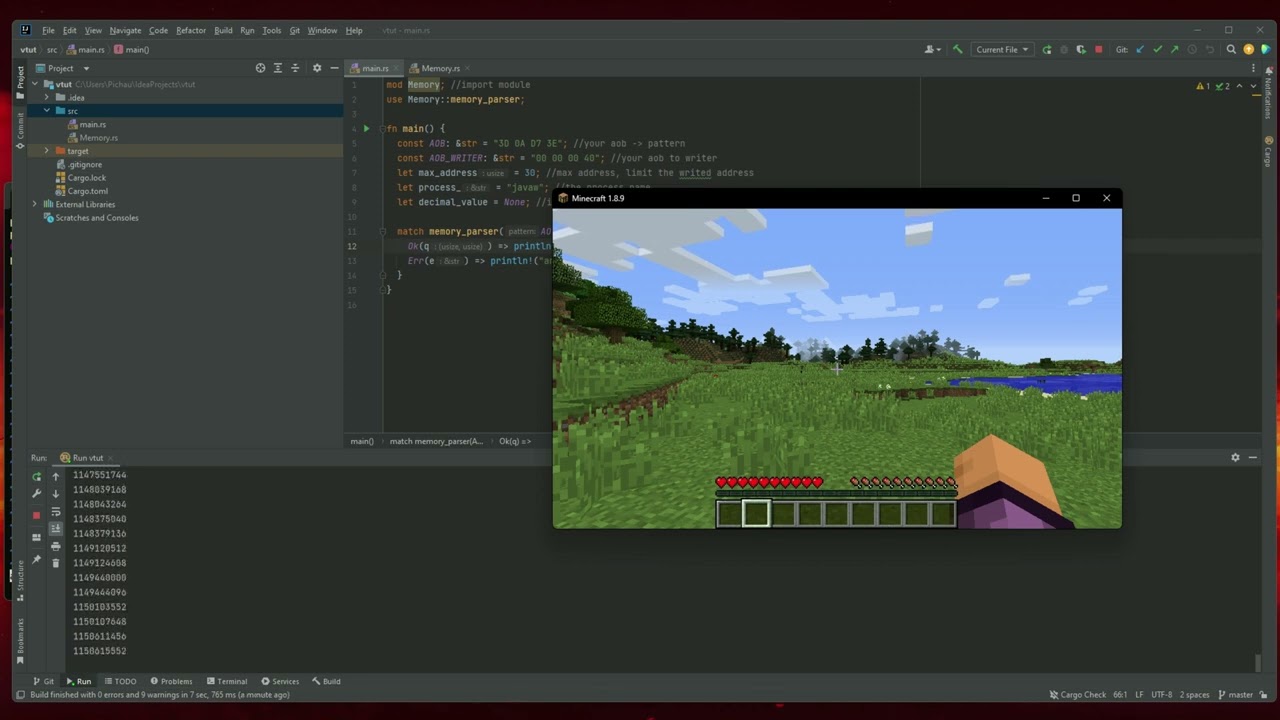Open user account dropdown in toolbar

[932, 49]
